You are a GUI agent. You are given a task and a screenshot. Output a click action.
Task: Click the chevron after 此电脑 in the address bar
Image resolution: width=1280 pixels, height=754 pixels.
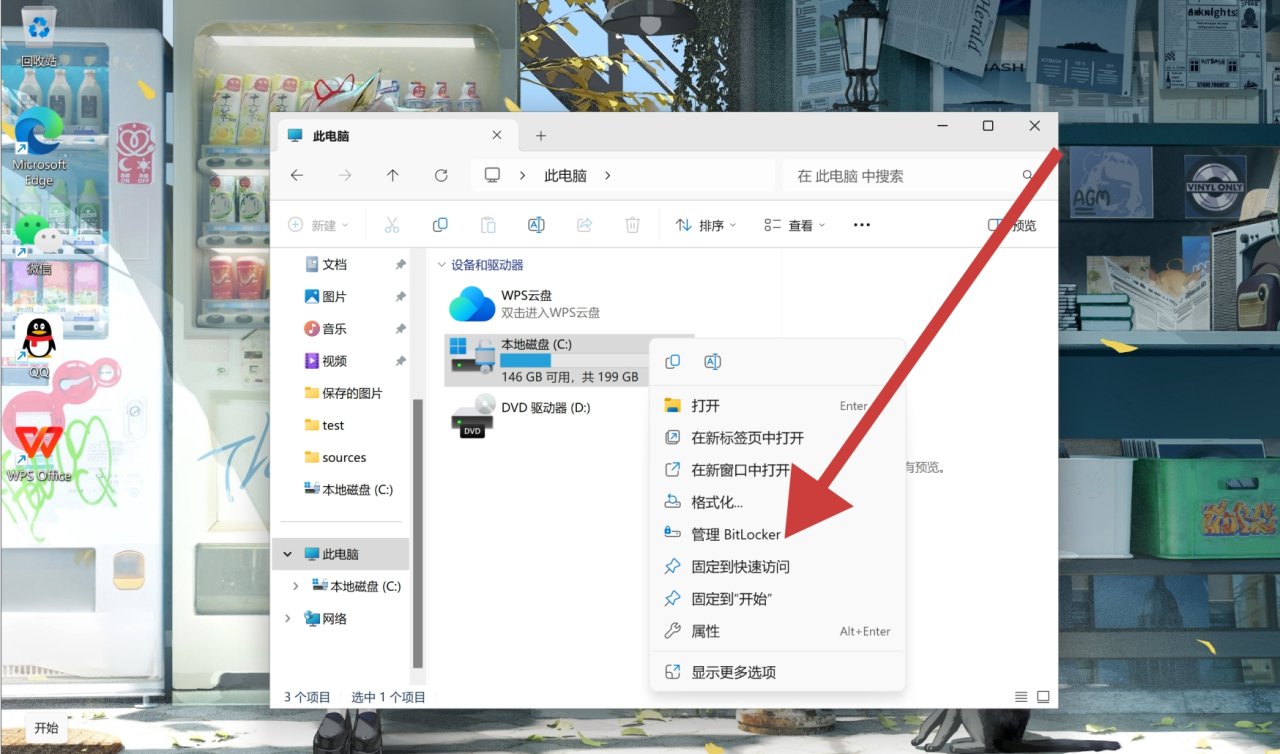[x=607, y=175]
